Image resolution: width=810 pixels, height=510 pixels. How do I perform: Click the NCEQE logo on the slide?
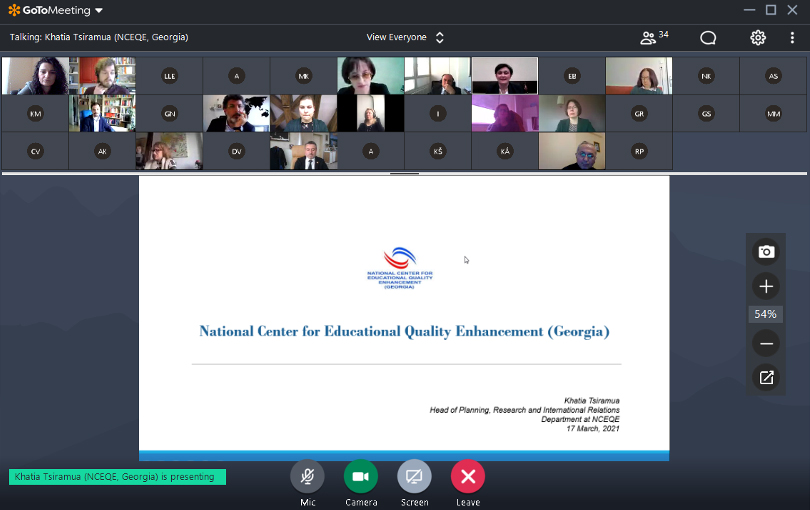(x=400, y=268)
